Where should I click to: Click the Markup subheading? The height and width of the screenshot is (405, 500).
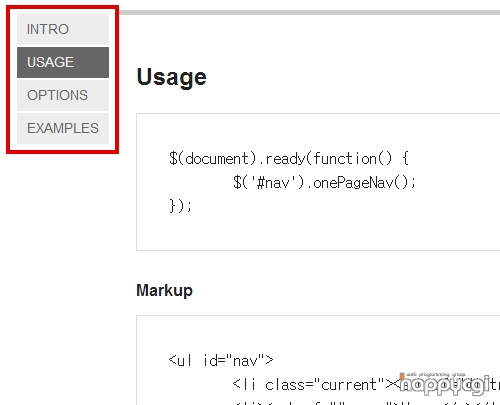(x=165, y=290)
